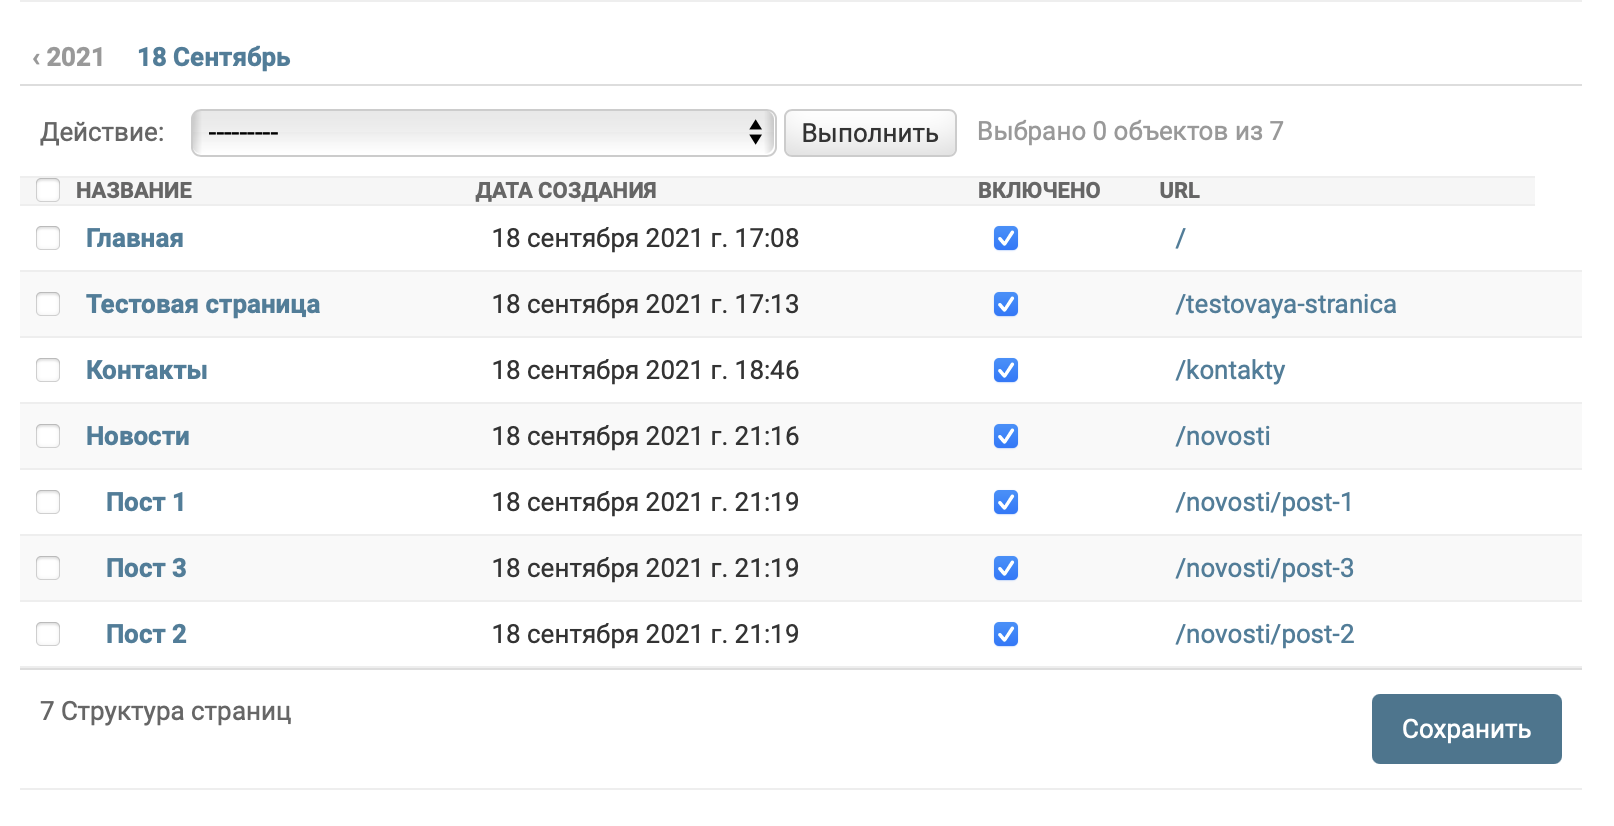The image size is (1614, 826).
Task: Click the Выполнить button
Action: click(x=870, y=133)
